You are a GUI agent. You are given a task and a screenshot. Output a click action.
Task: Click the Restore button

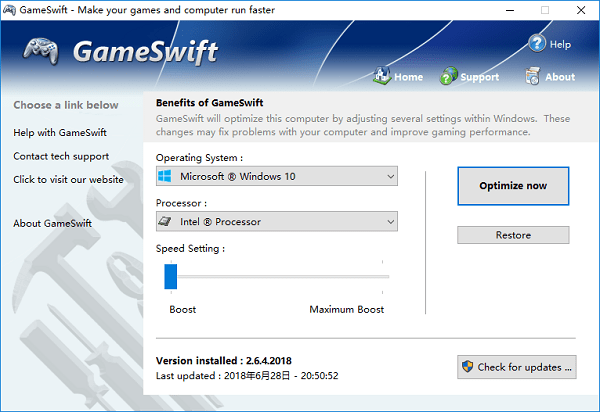coord(513,235)
